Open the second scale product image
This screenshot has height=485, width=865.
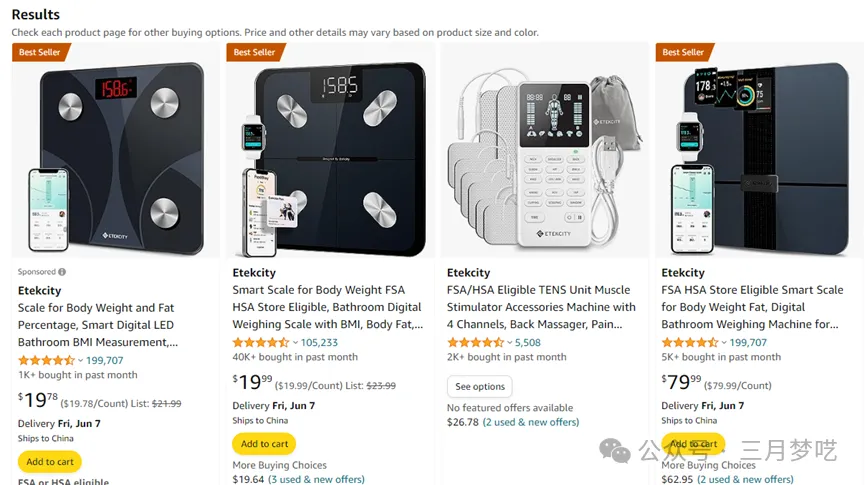[330, 150]
